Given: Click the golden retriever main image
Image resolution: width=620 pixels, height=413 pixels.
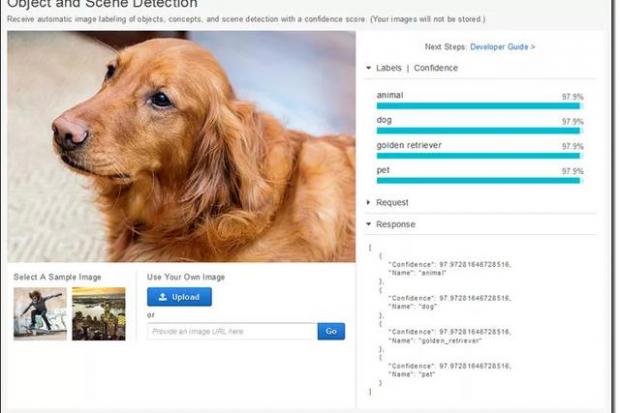Looking at the screenshot, I should pyautogui.click(x=181, y=146).
